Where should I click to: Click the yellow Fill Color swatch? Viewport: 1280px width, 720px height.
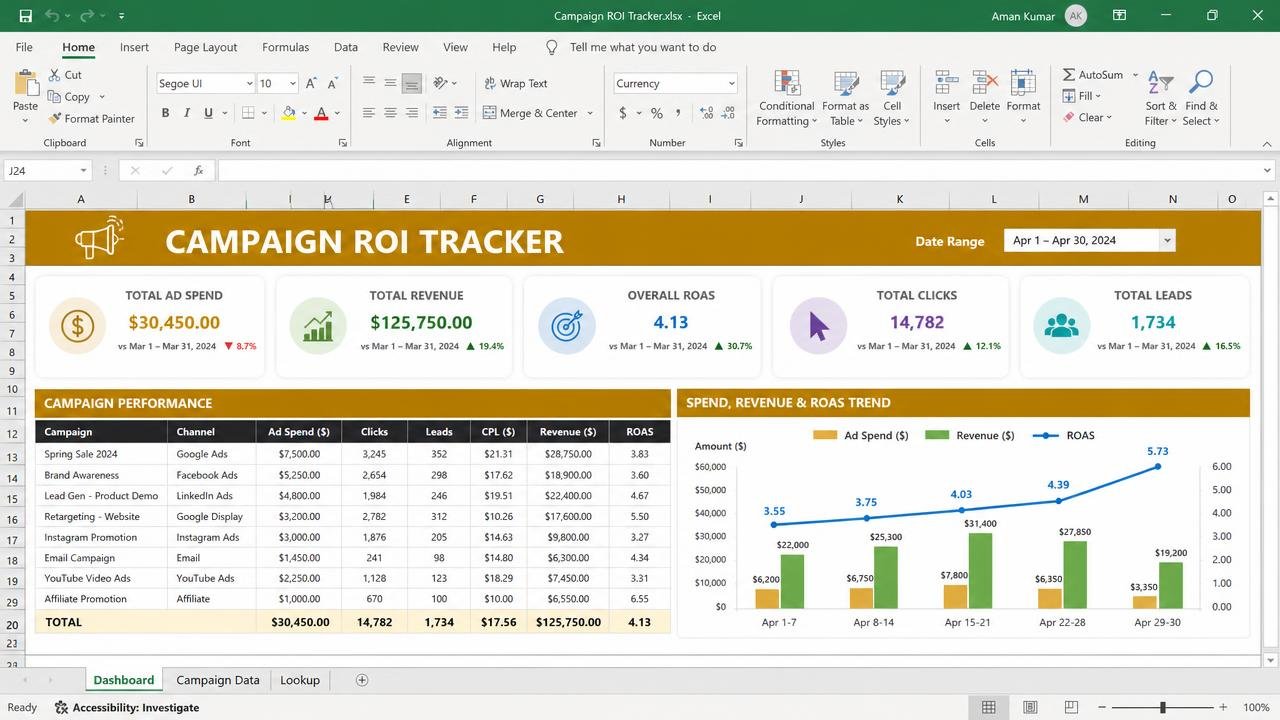[288, 113]
